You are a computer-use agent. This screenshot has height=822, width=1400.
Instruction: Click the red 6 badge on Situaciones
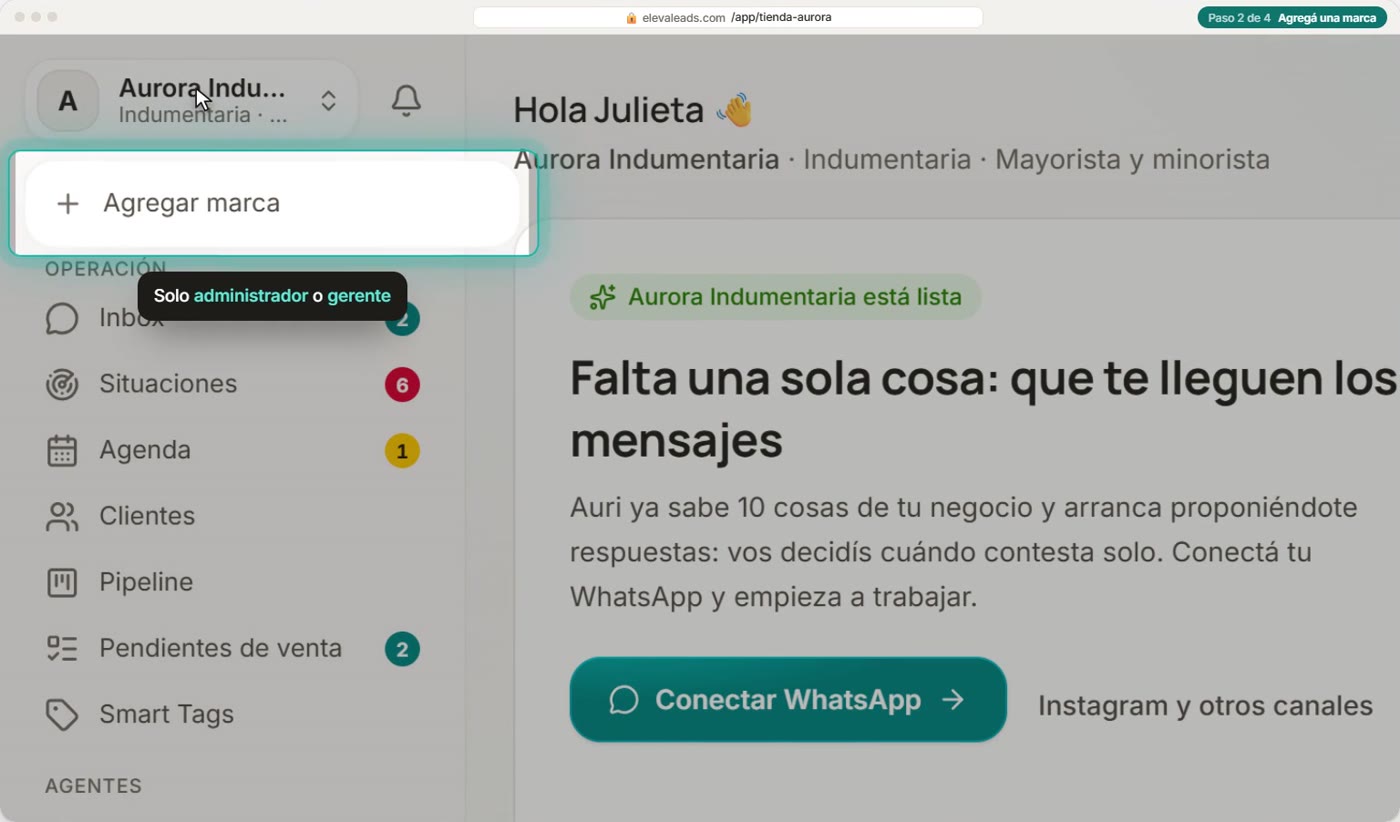pos(402,384)
